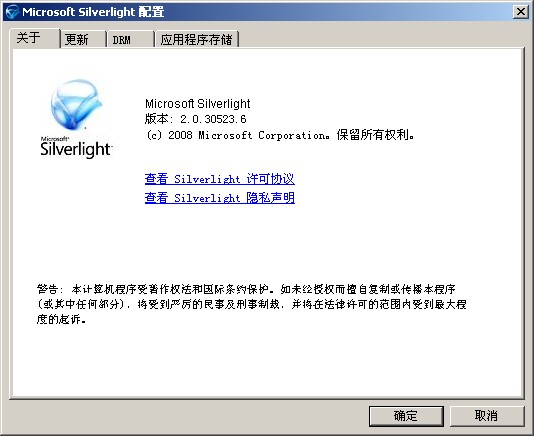Image resolution: width=534 pixels, height=436 pixels.
Task: Click the Microsoft Silverlight product name text
Action: [x=198, y=104]
